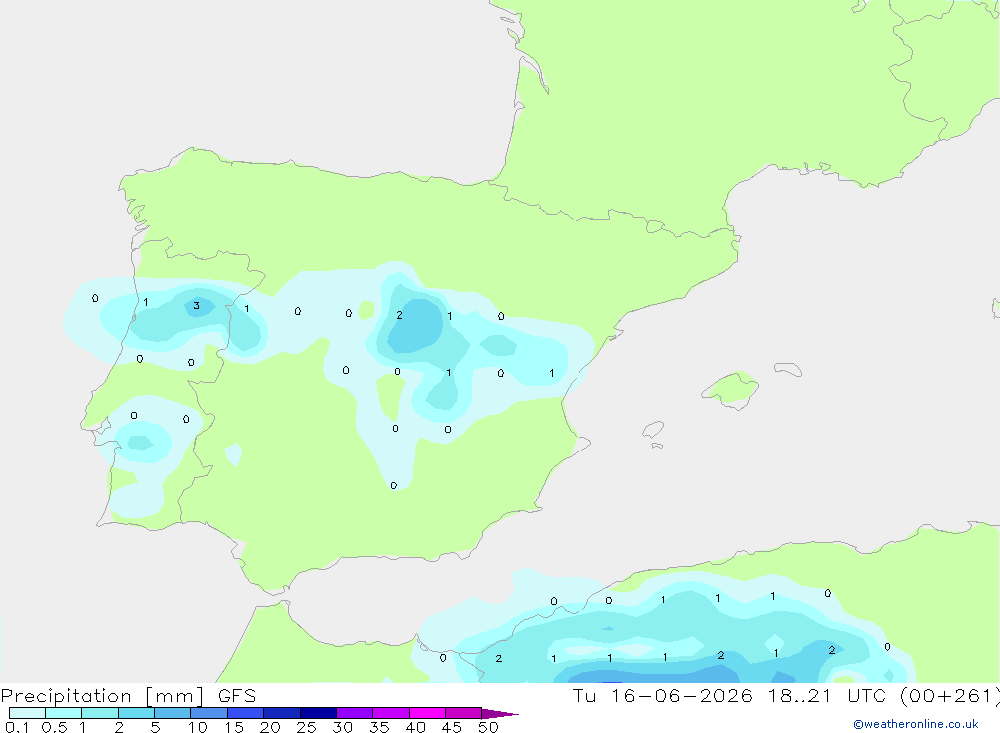
Task: Choose the 2–5 mm legend color swatch
Action: [136, 713]
